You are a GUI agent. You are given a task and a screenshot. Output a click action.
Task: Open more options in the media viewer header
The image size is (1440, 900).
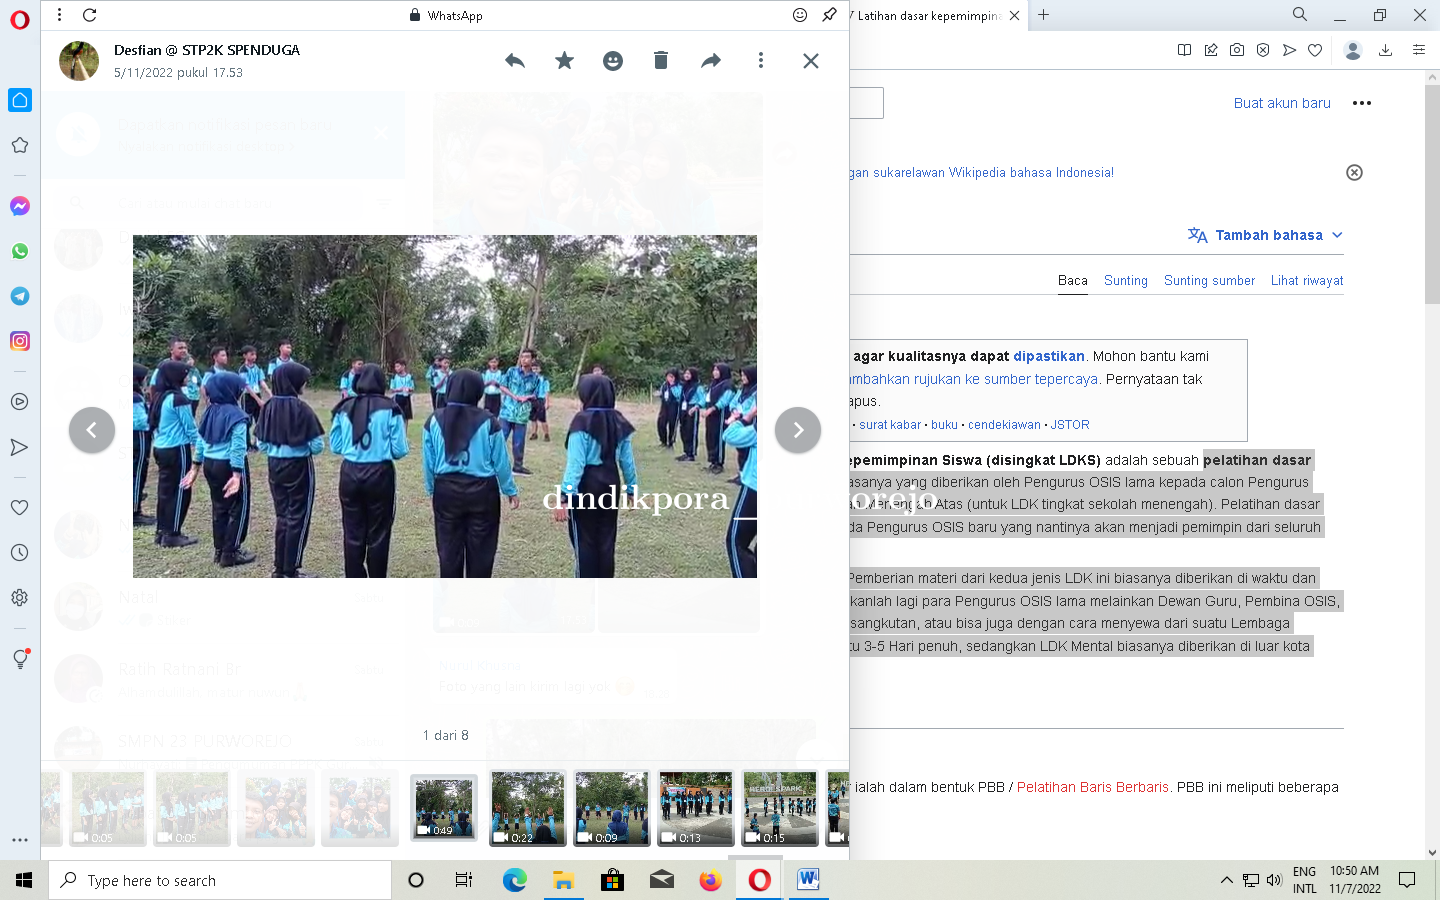click(761, 61)
